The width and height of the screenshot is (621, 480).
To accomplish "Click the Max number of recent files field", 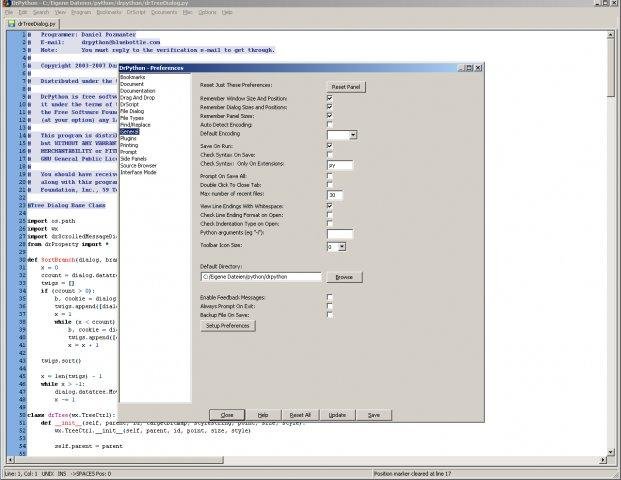I will coord(335,195).
